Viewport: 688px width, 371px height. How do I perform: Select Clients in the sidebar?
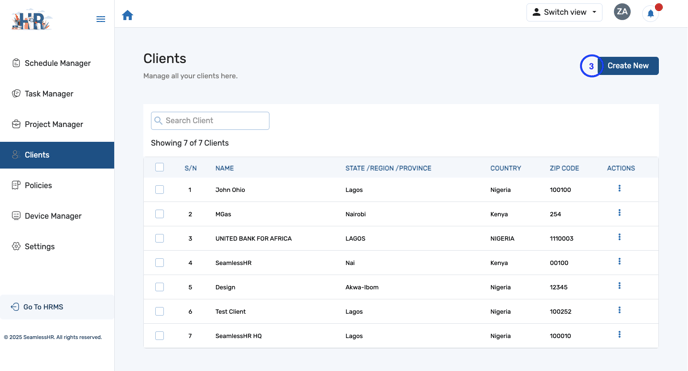pos(57,155)
